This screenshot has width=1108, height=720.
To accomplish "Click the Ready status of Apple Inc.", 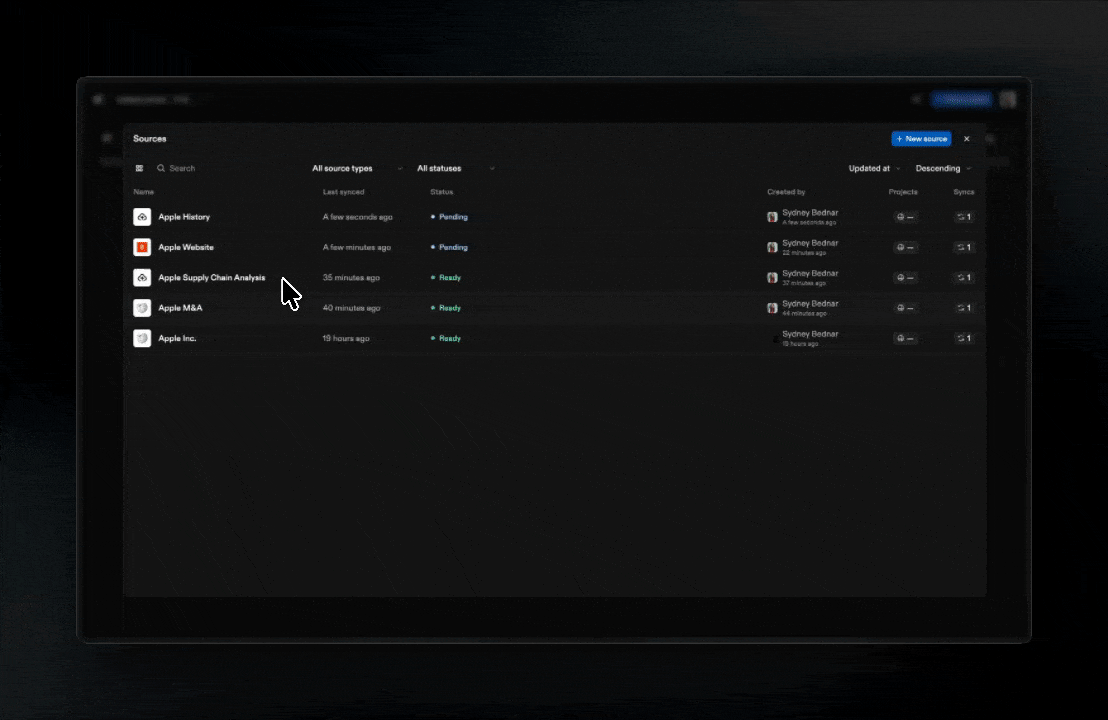I will click(446, 338).
